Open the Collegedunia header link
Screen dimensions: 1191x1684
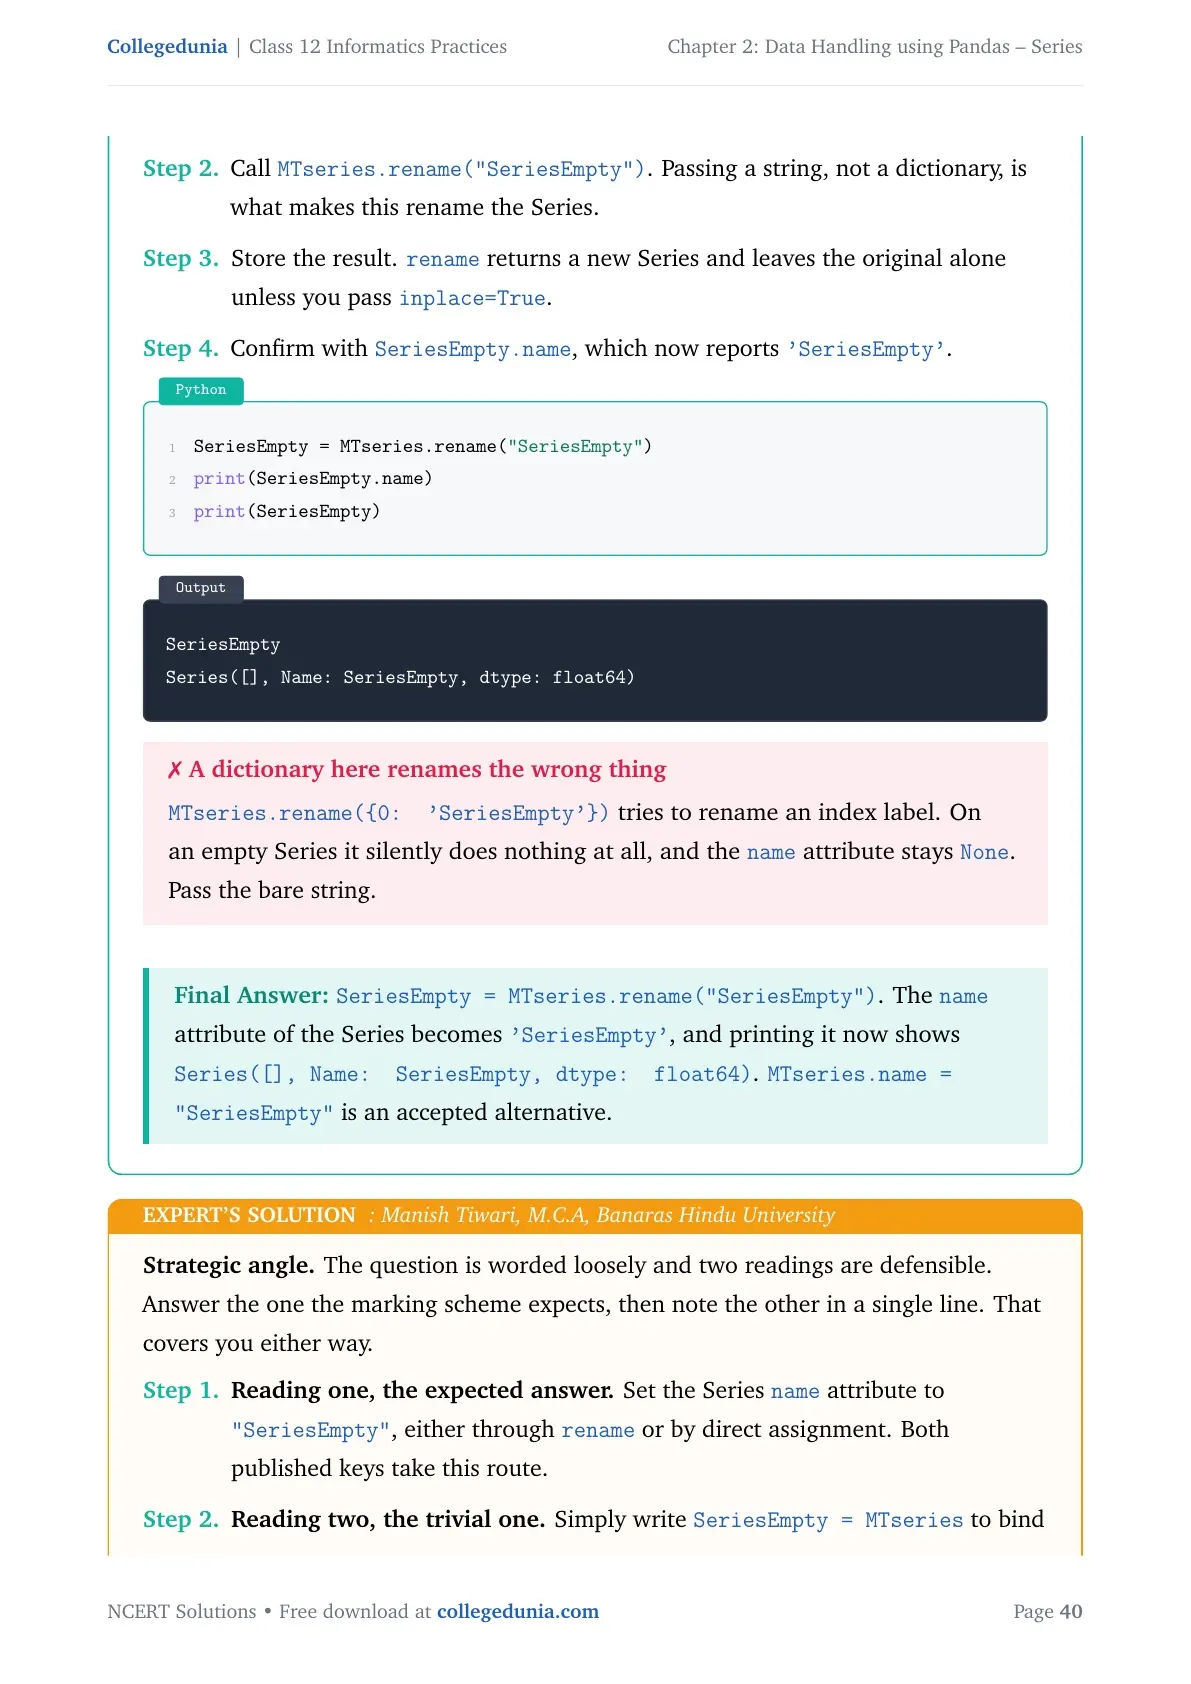[x=167, y=47]
